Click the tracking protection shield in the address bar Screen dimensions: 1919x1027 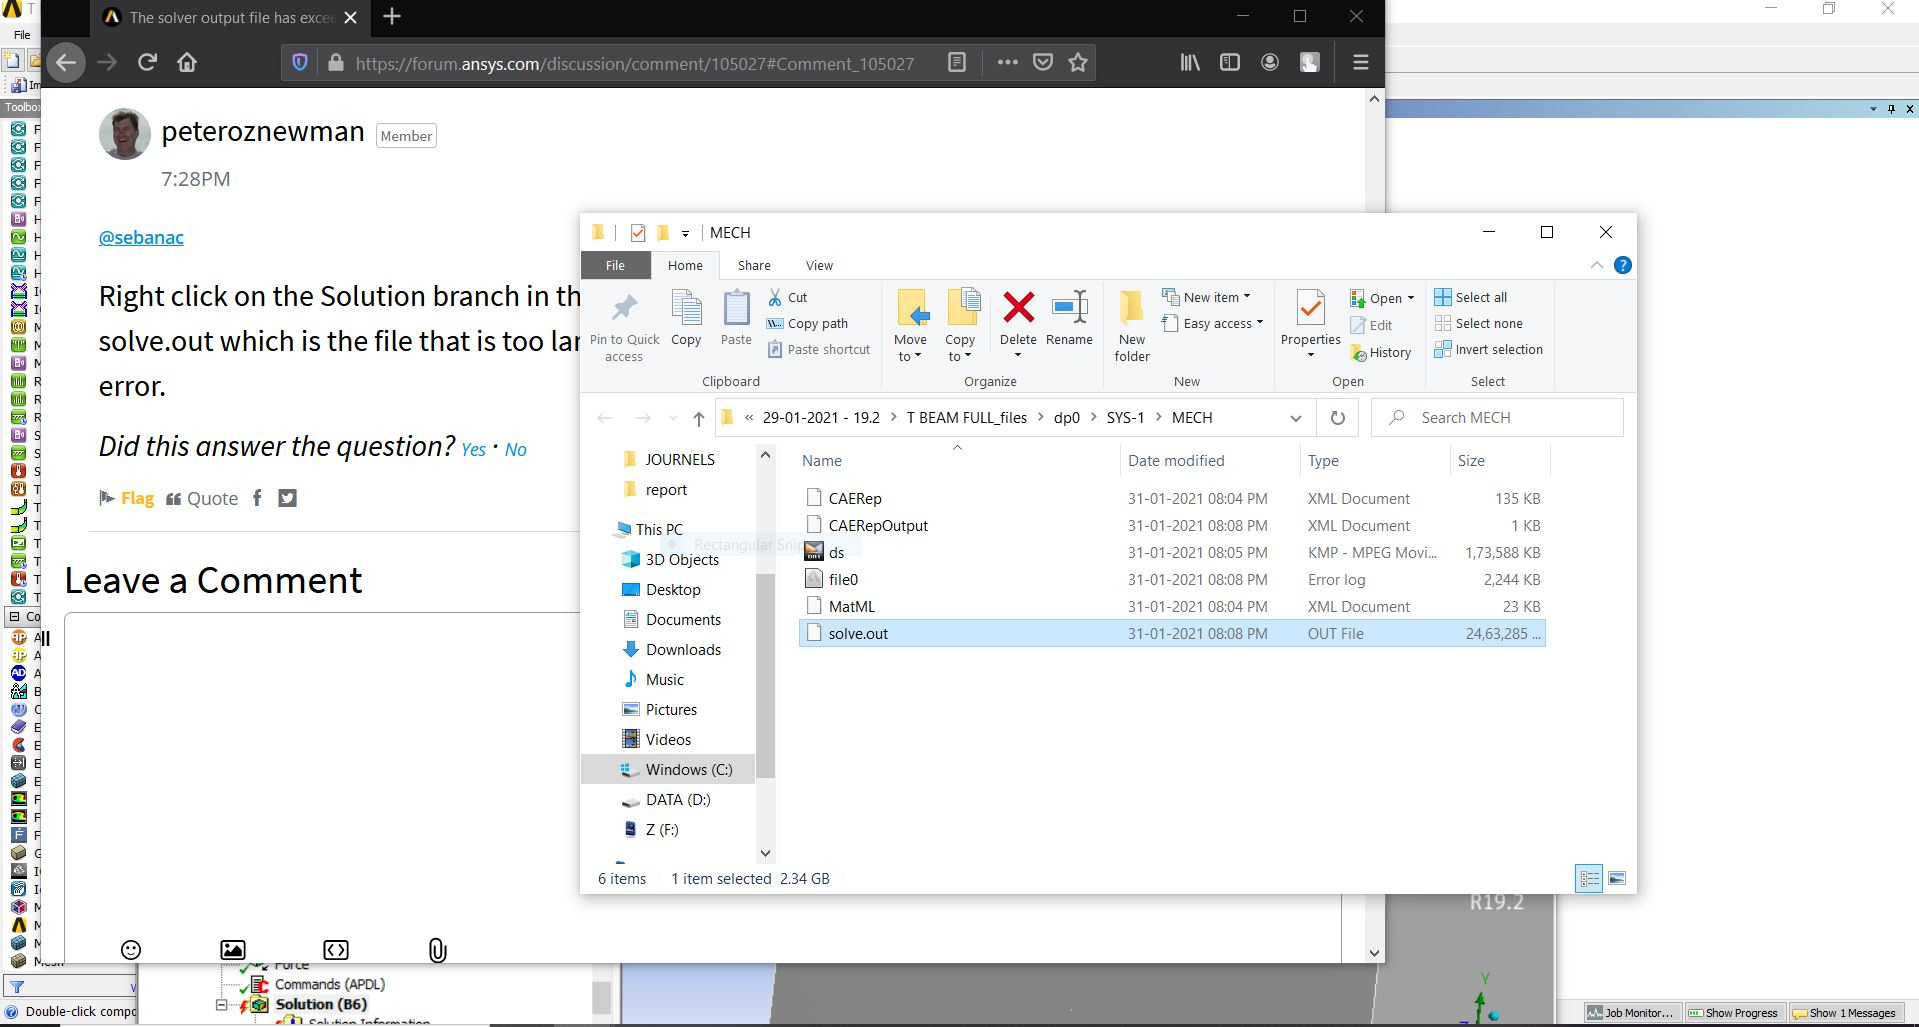tap(299, 62)
